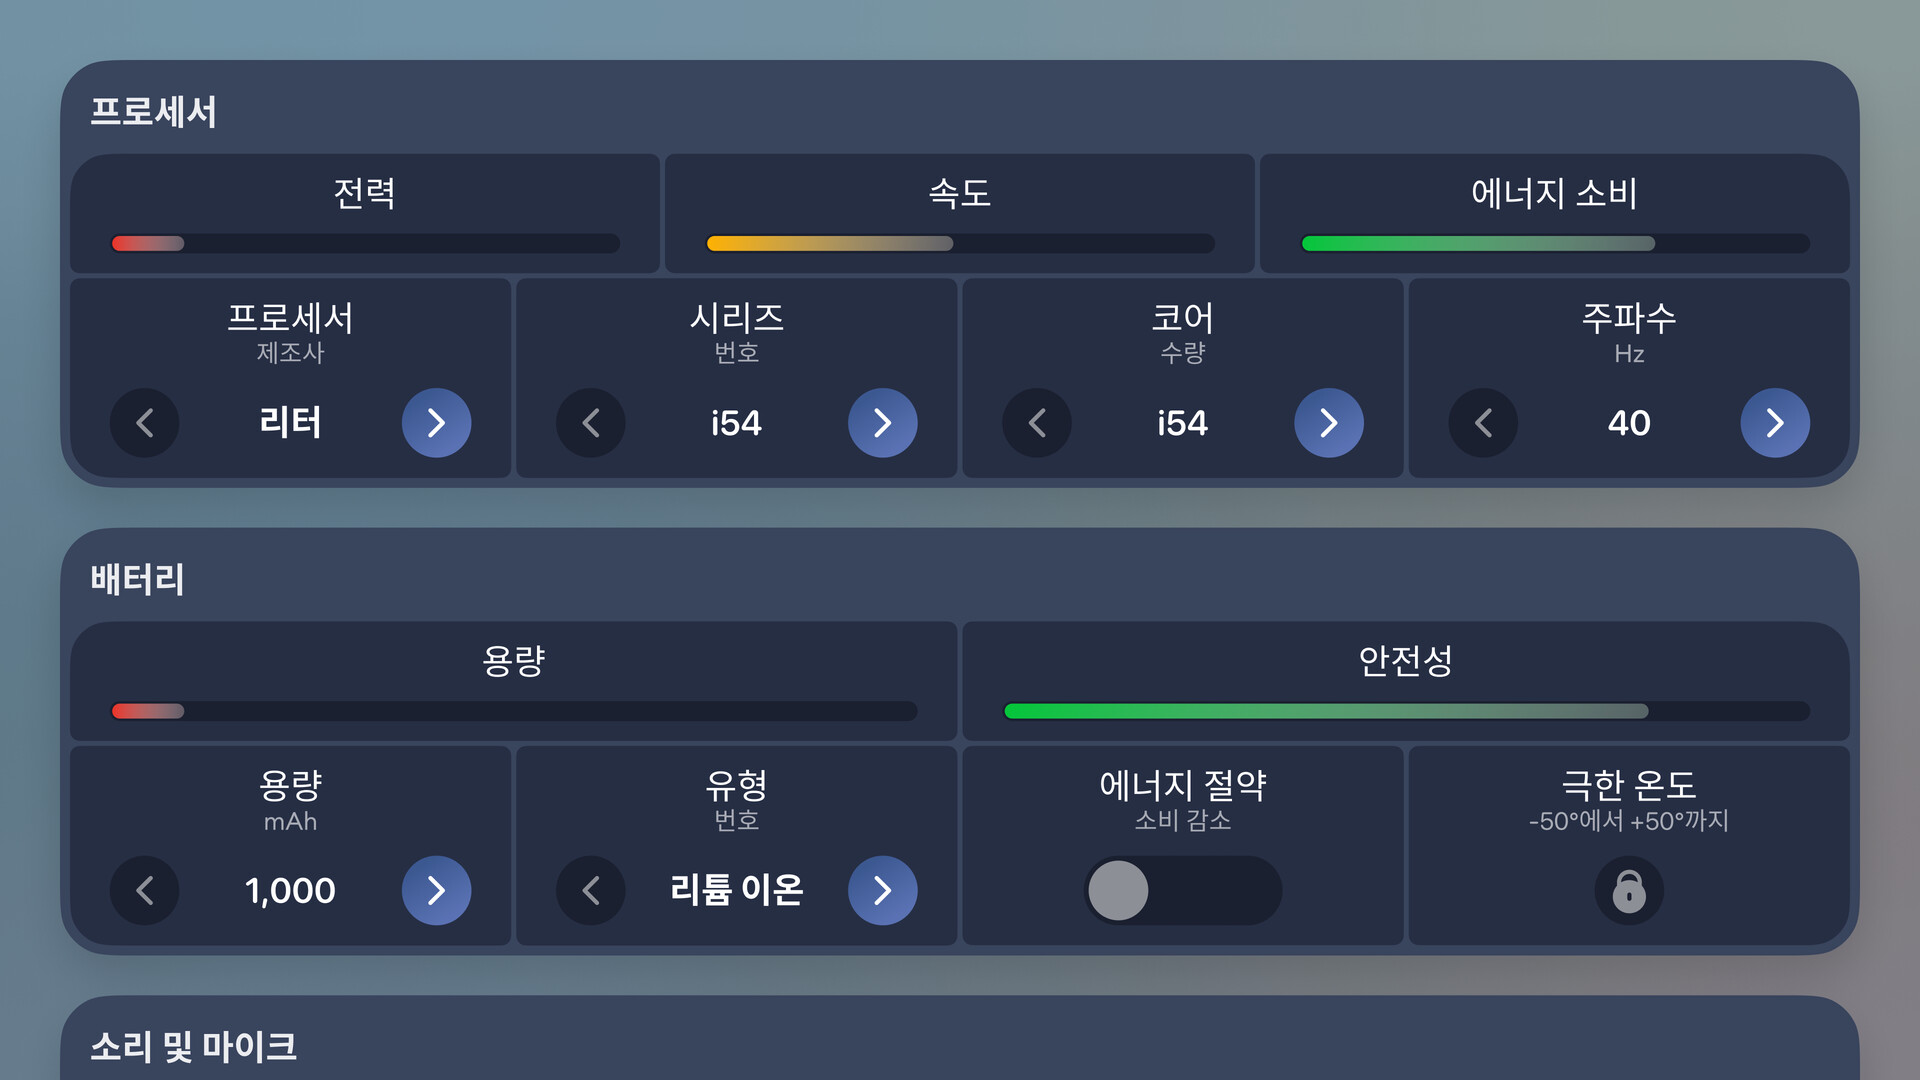Click next arrow for 프로세서 제조사

pos(436,423)
